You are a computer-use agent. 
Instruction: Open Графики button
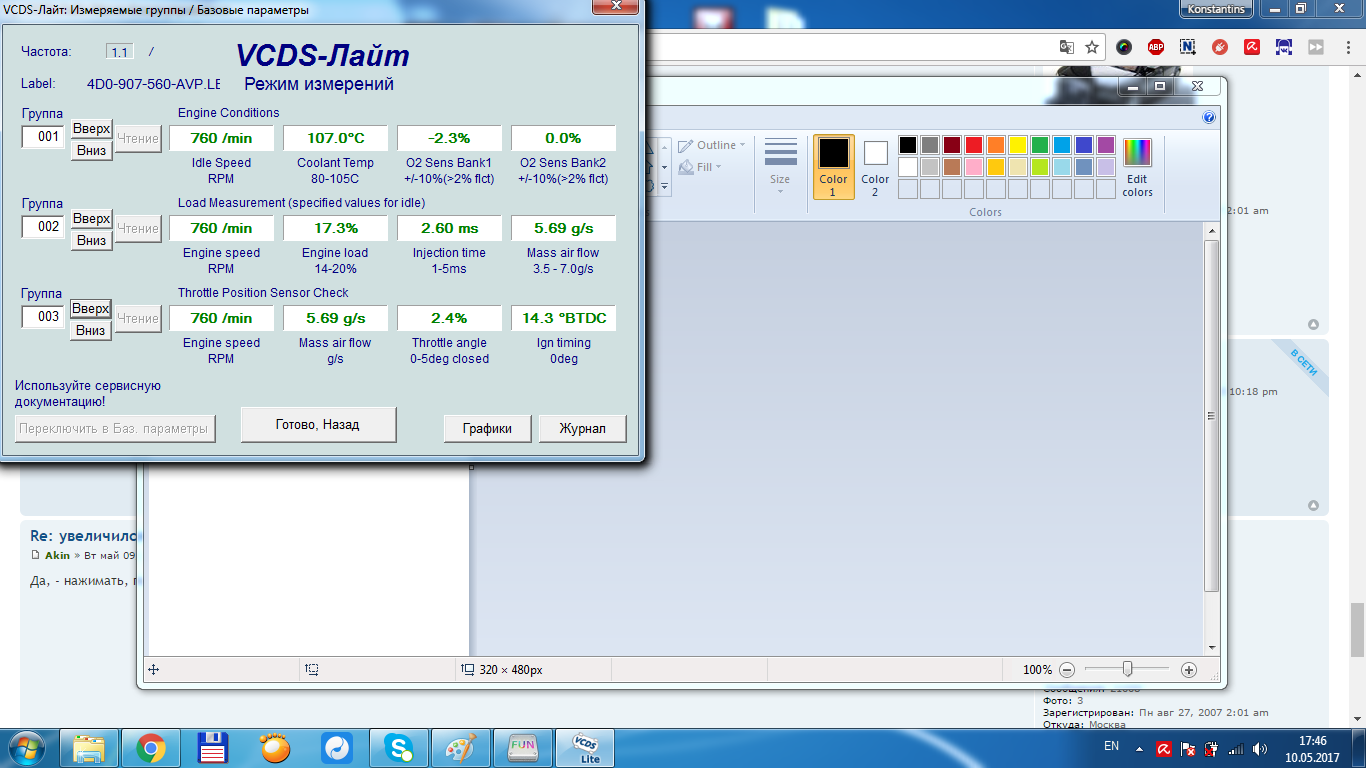[x=488, y=428]
